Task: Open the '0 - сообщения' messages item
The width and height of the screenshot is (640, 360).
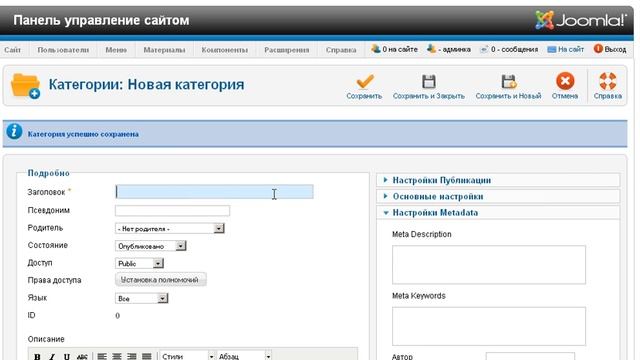Action: (x=509, y=49)
